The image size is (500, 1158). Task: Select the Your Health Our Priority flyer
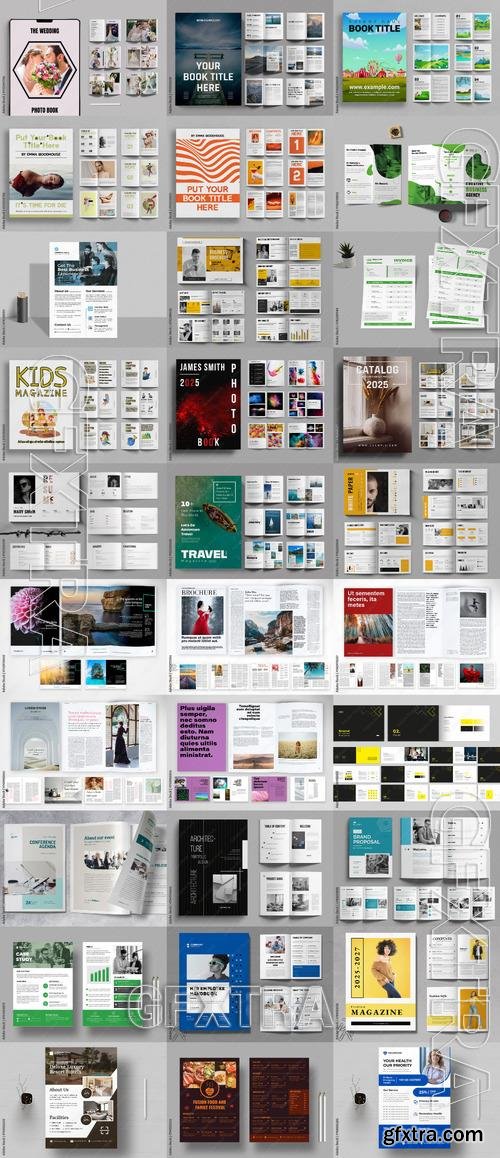[414, 1096]
